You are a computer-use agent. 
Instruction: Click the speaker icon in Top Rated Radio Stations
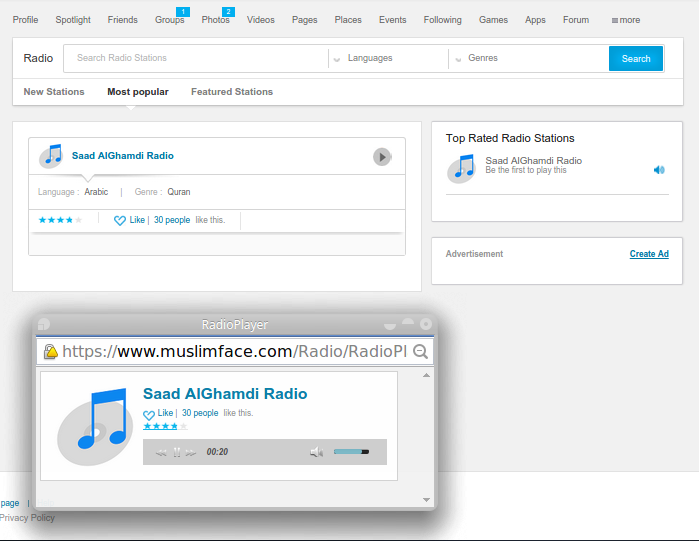659,170
